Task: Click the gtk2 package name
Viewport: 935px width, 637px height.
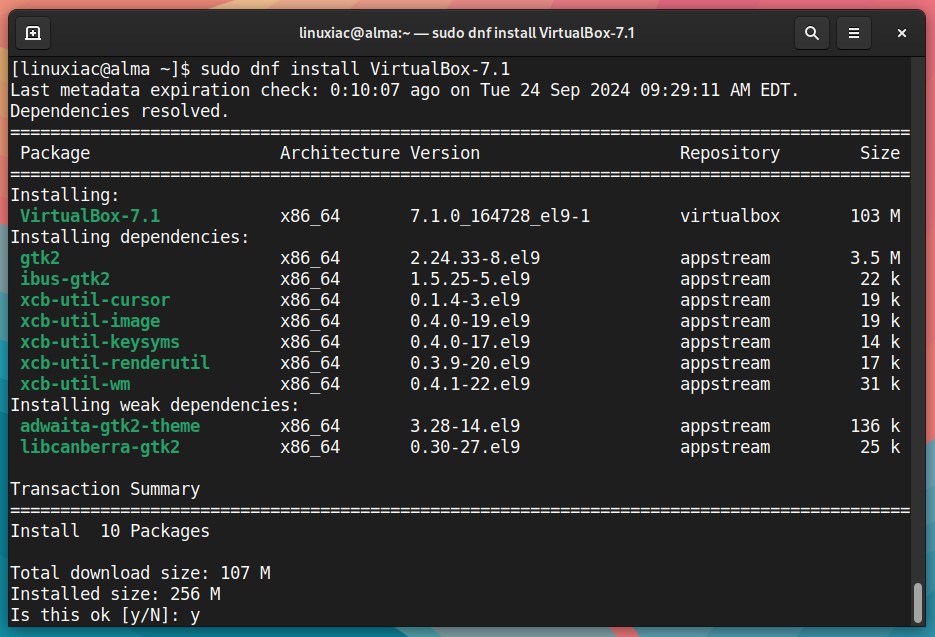Action: [x=40, y=258]
